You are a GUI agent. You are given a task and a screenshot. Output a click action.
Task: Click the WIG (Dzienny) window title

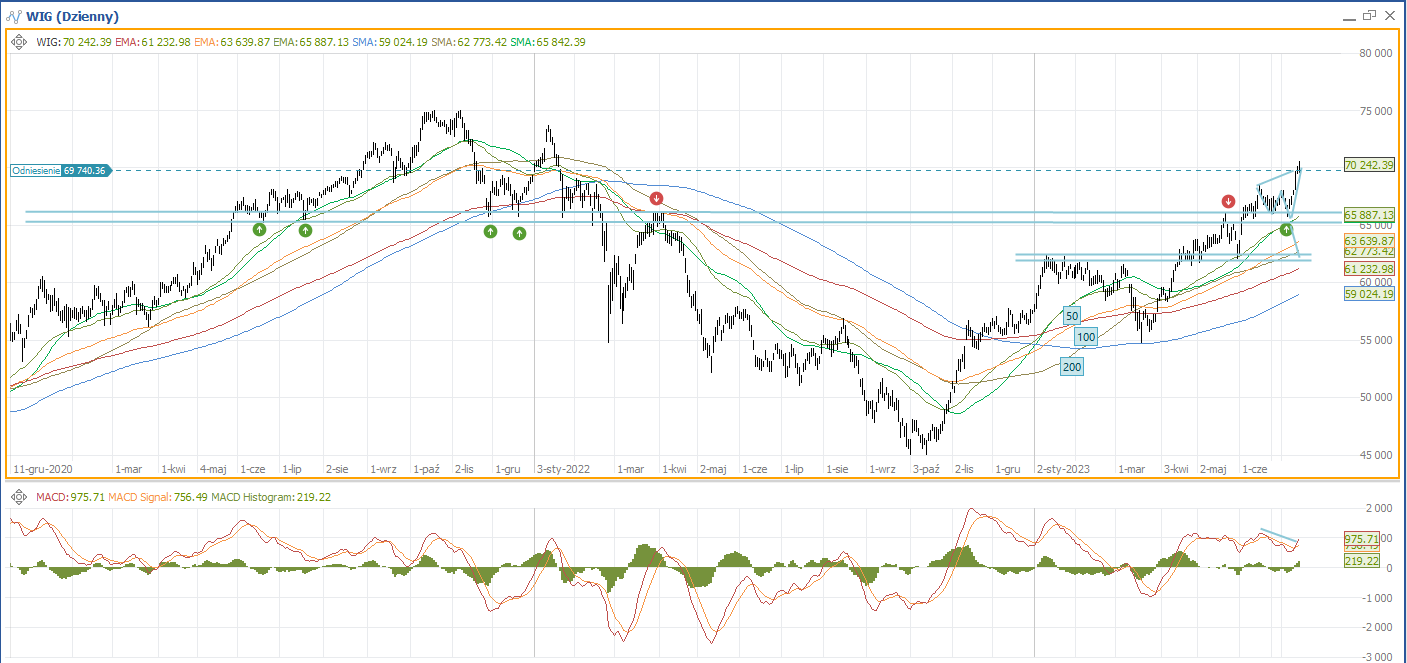(x=72, y=17)
